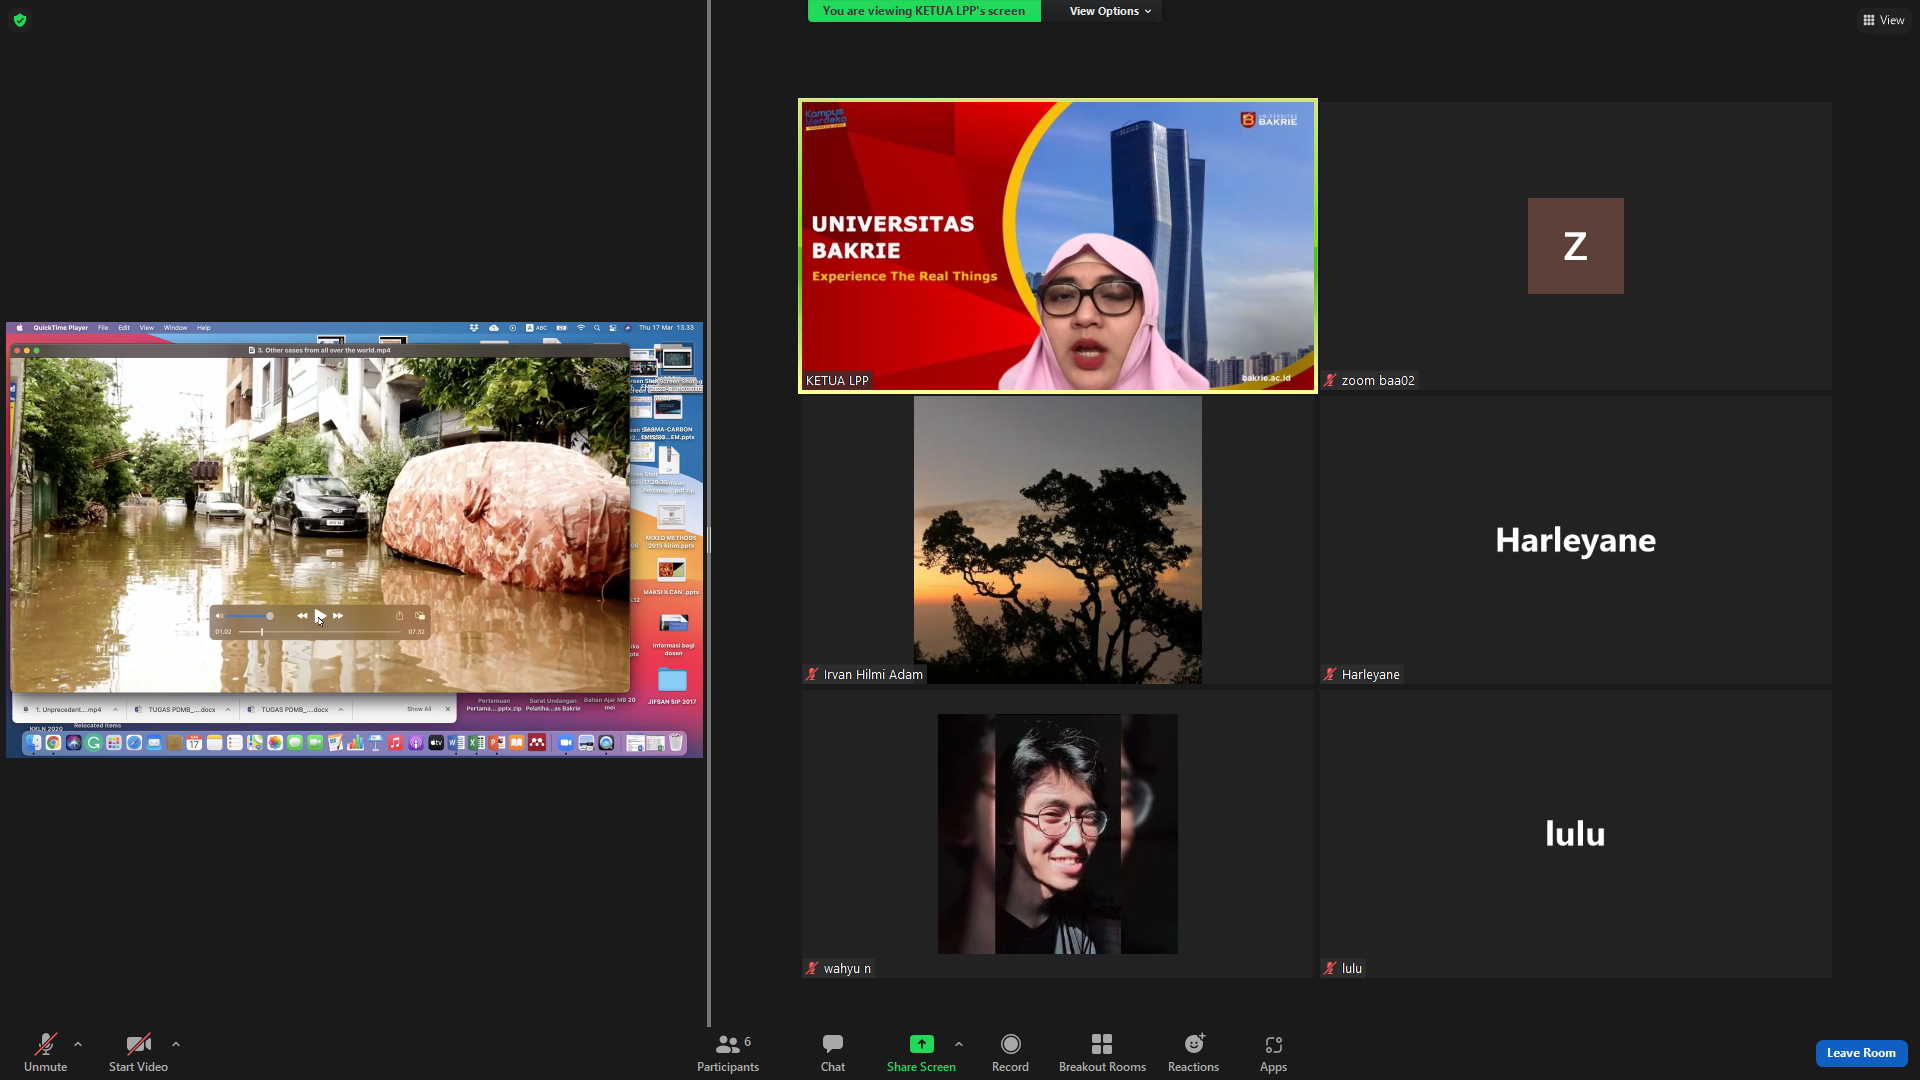Select the wahyu n video tile
The height and width of the screenshot is (1080, 1920).
1057,834
